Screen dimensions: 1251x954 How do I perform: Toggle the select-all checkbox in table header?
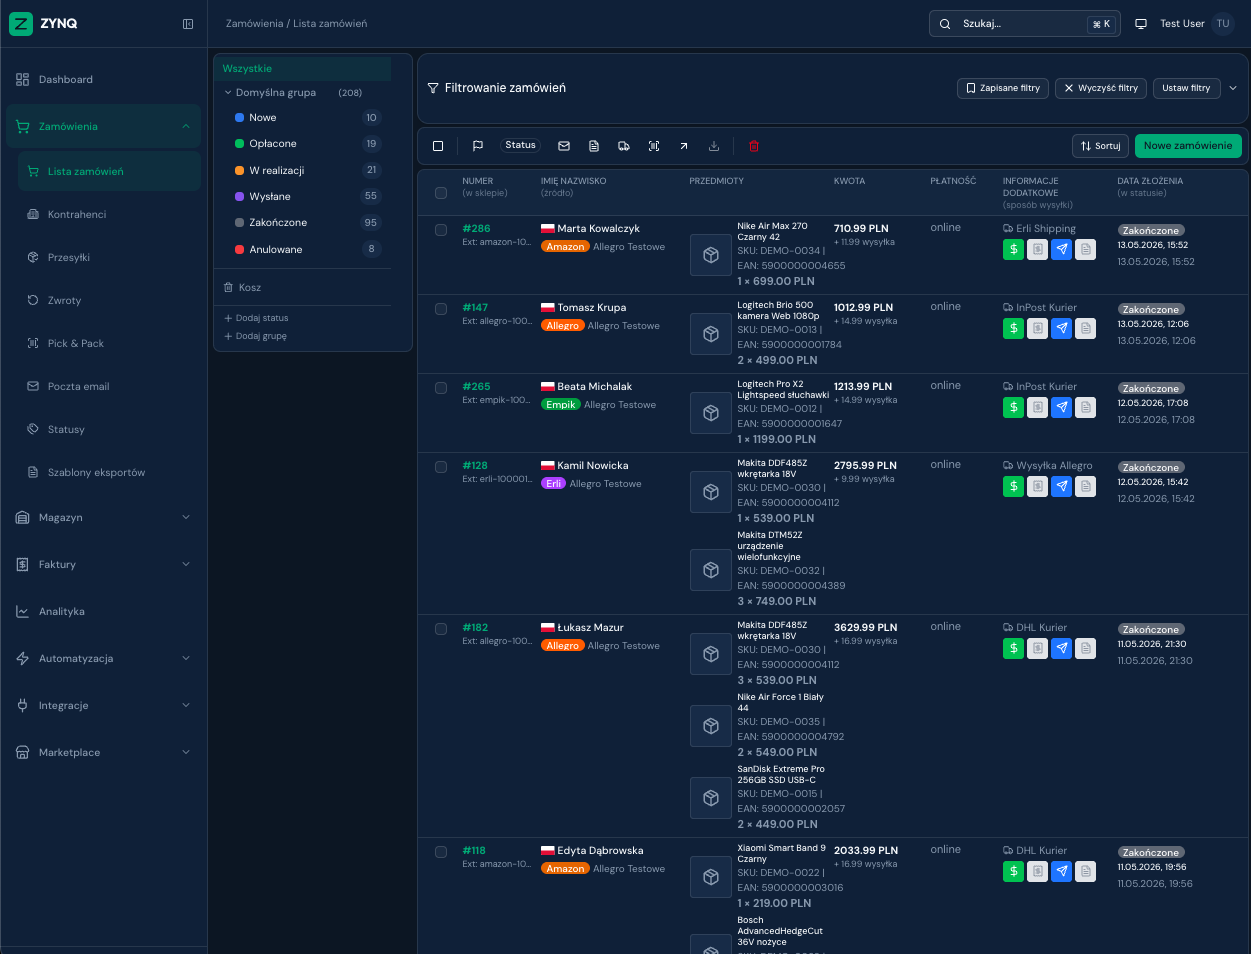(441, 193)
